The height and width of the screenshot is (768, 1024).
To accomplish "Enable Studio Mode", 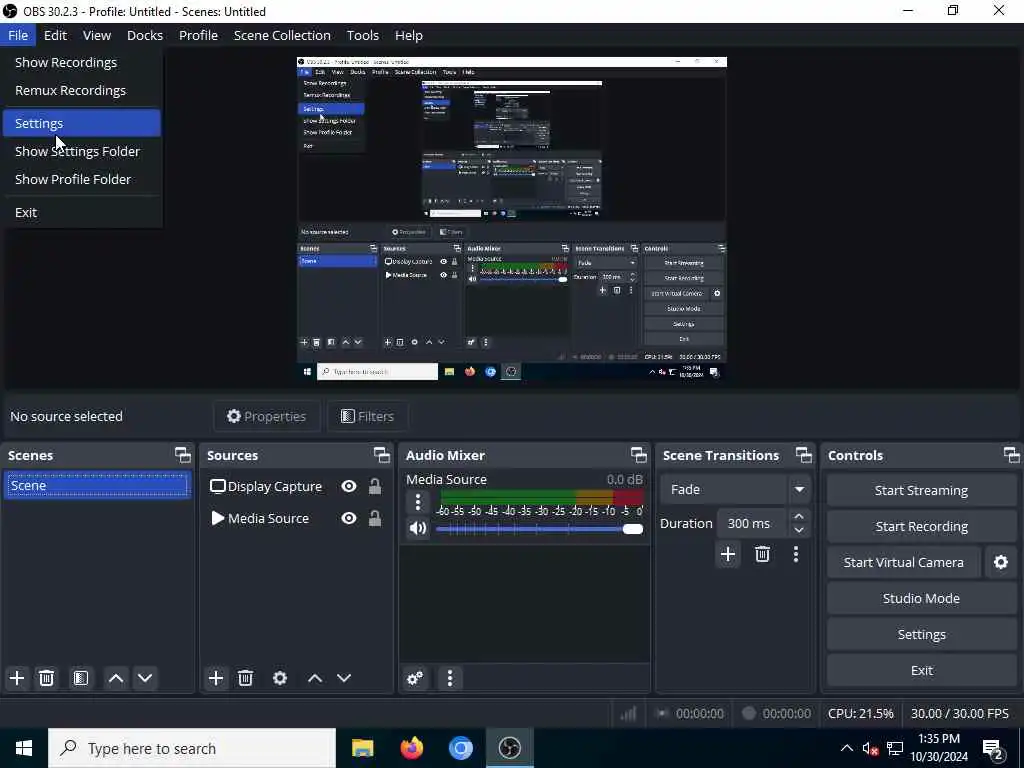I will 921,598.
